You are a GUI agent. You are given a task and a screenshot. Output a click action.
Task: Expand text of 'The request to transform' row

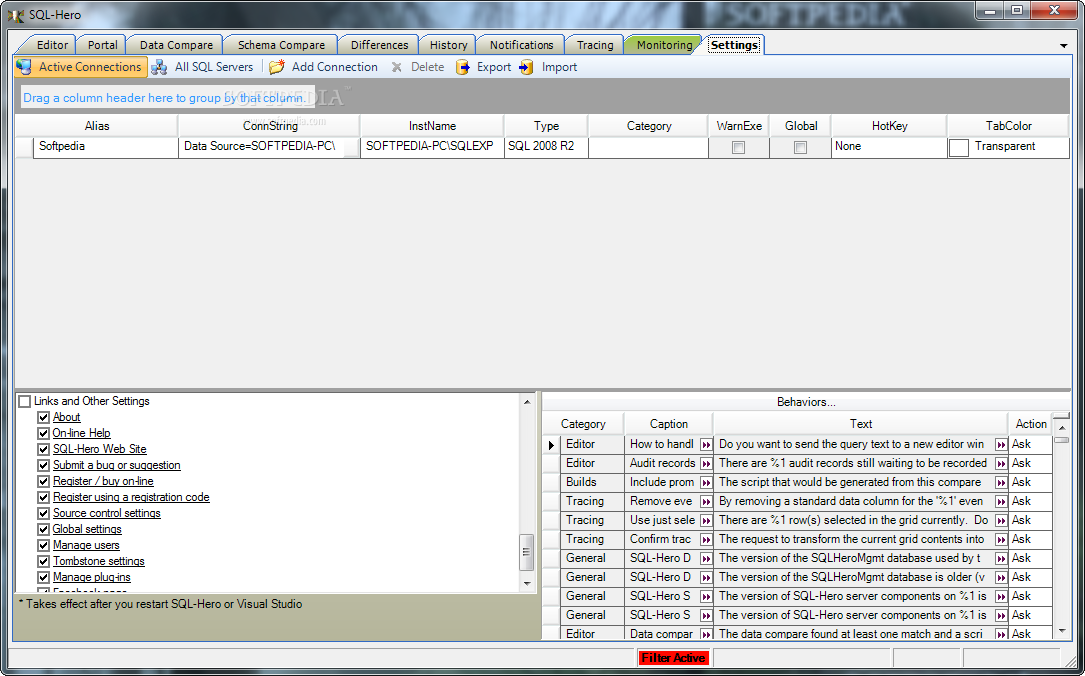pos(1001,540)
